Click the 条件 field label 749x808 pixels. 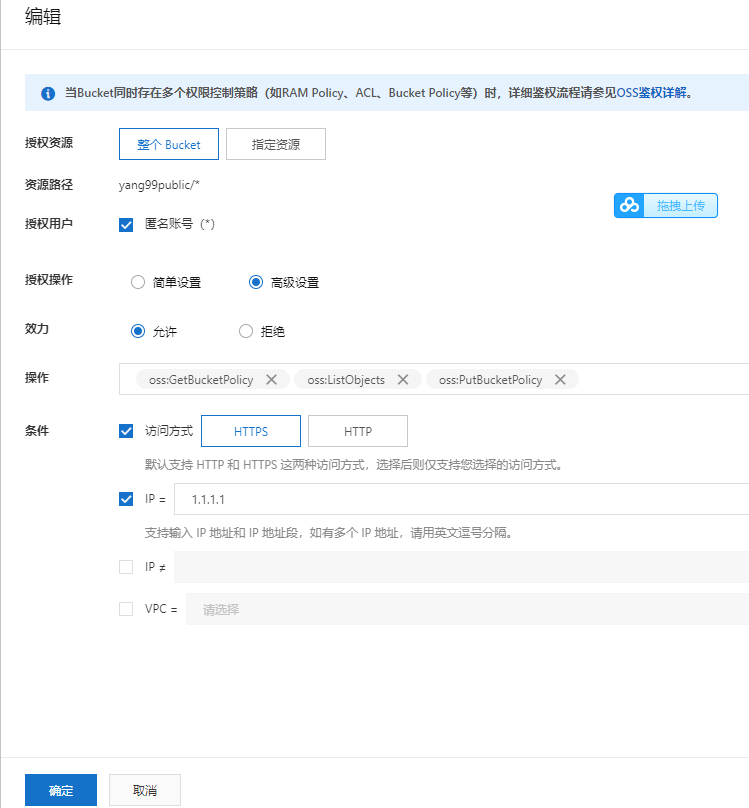pyautogui.click(x=37, y=431)
